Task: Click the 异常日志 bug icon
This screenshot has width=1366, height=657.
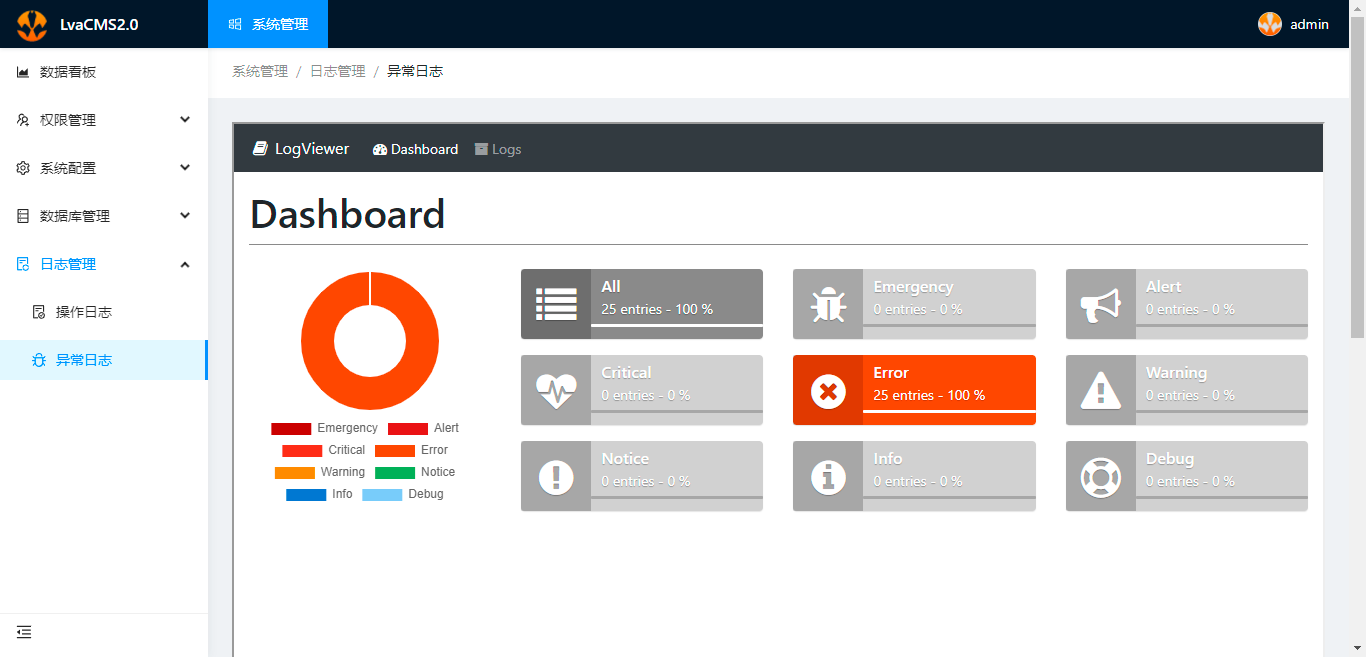Action: [x=39, y=360]
